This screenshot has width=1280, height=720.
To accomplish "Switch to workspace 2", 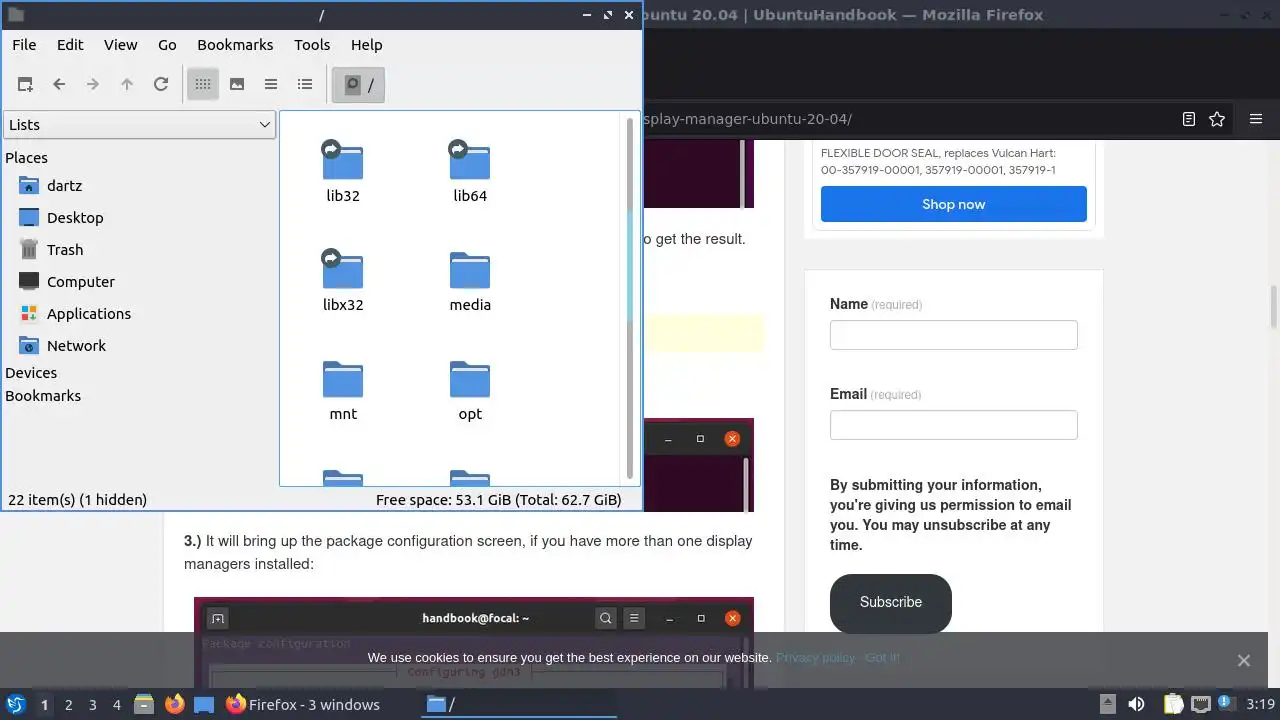I will pyautogui.click(x=68, y=705).
